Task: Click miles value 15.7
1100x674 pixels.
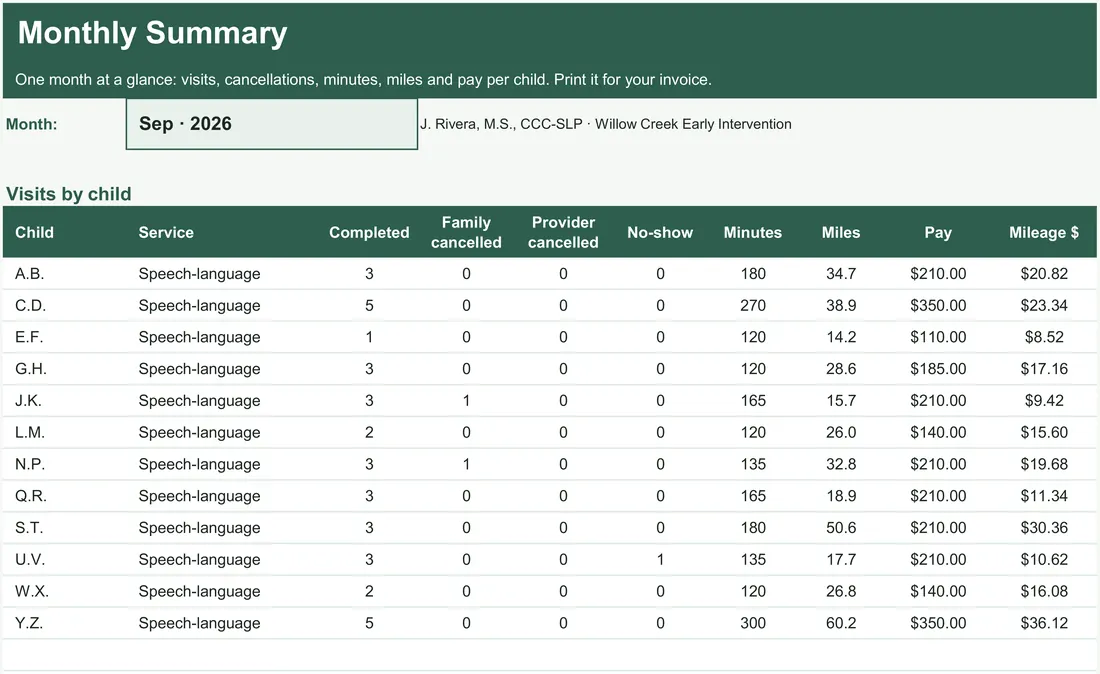Action: (841, 400)
